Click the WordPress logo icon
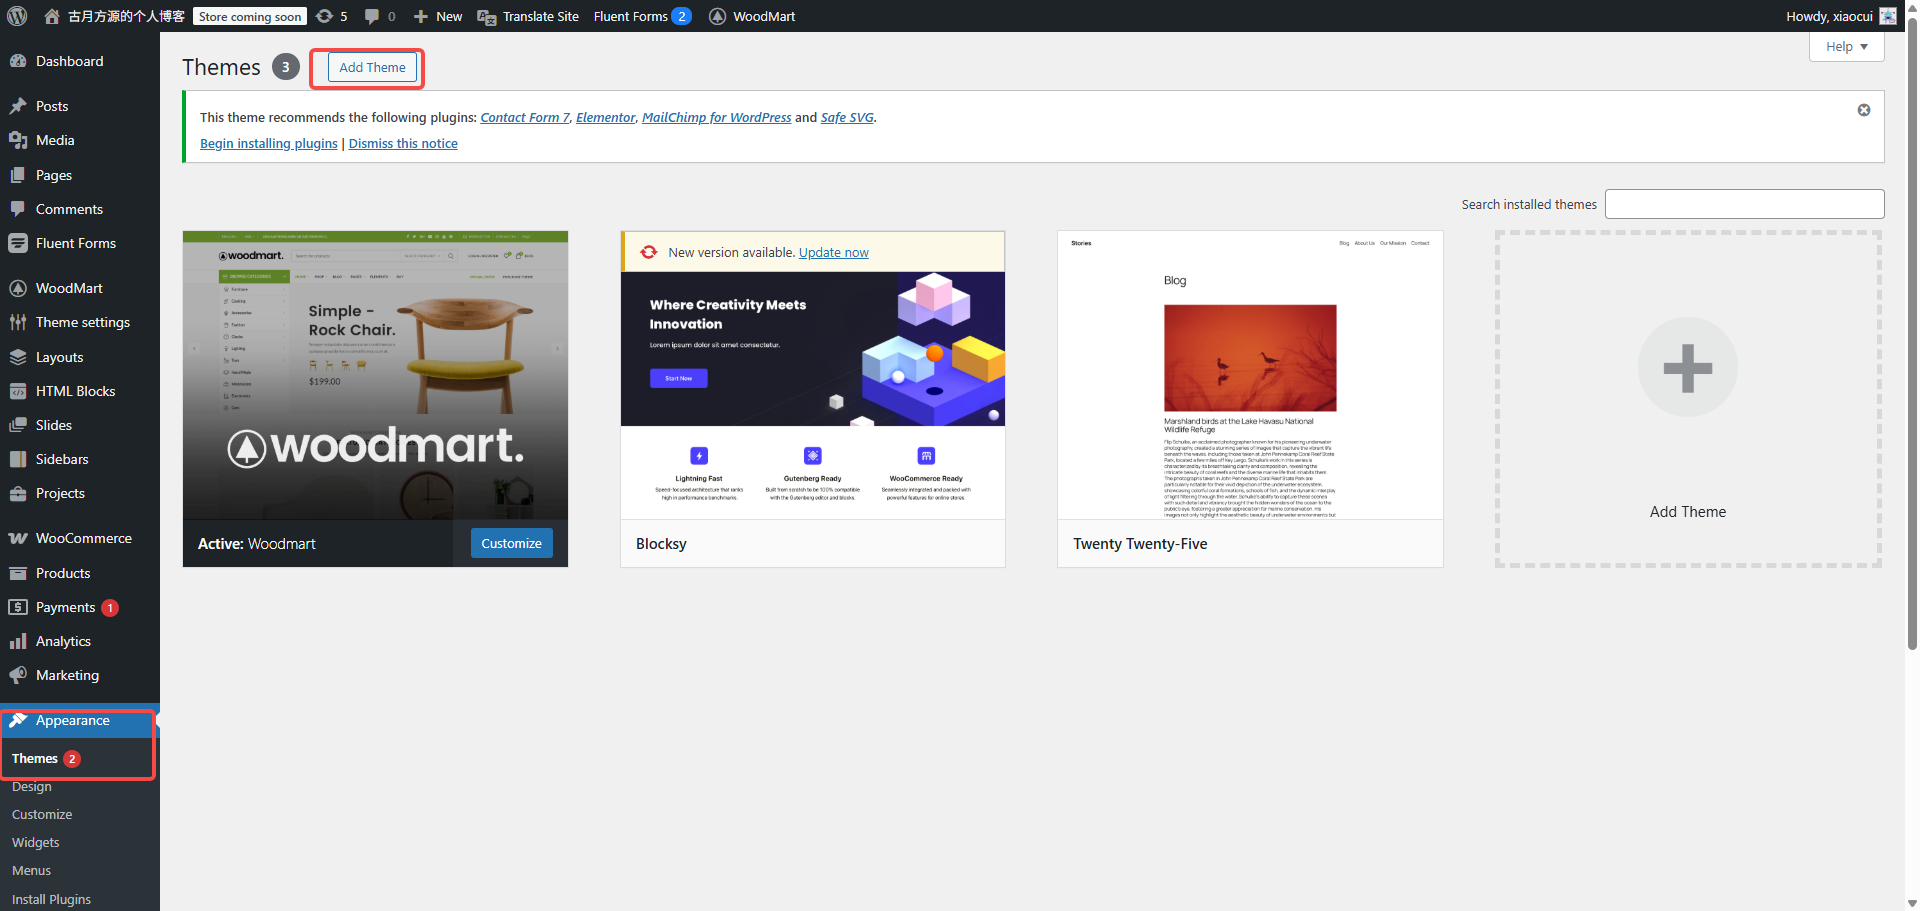This screenshot has width=1920, height=911. click(x=17, y=16)
